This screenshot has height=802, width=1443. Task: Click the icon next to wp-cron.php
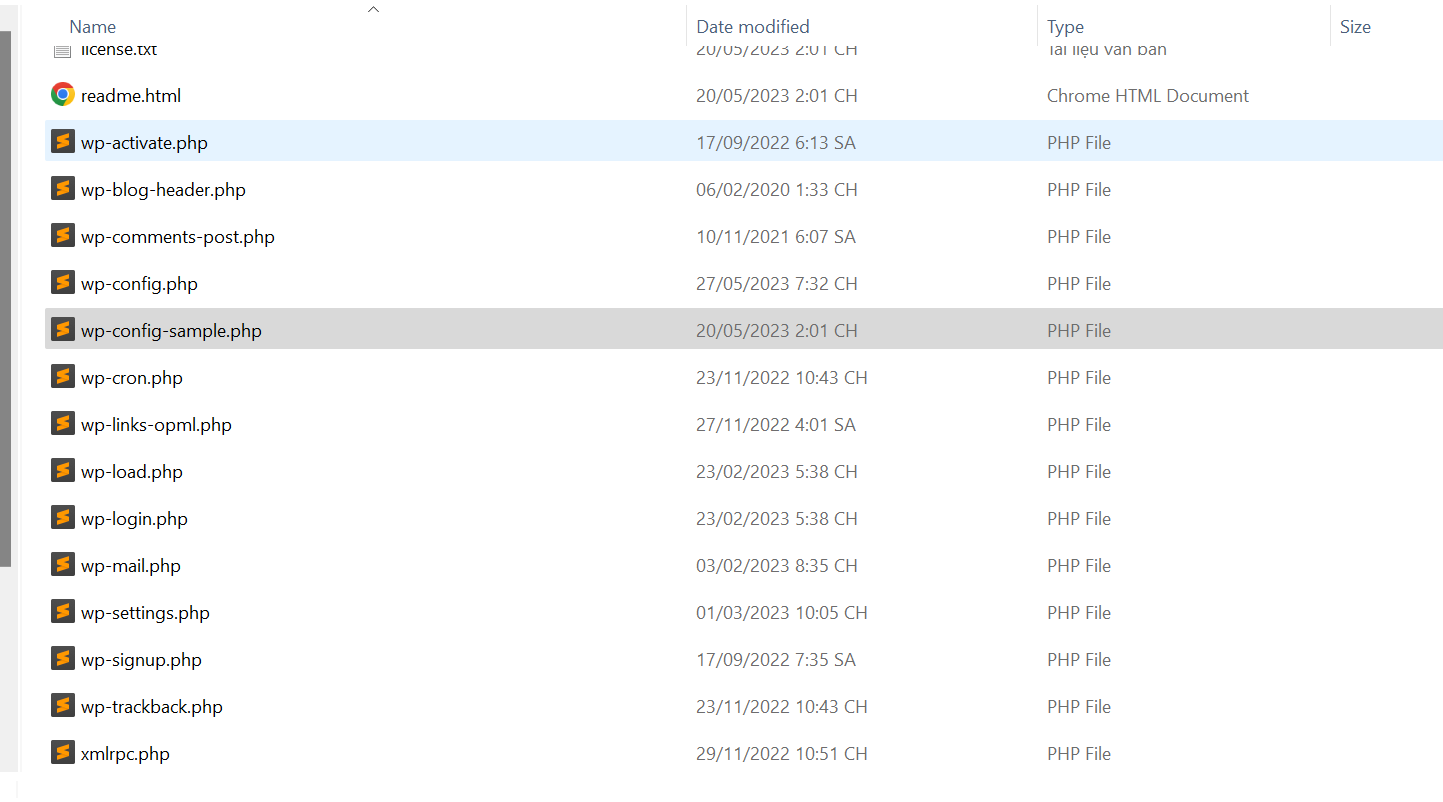pos(62,376)
